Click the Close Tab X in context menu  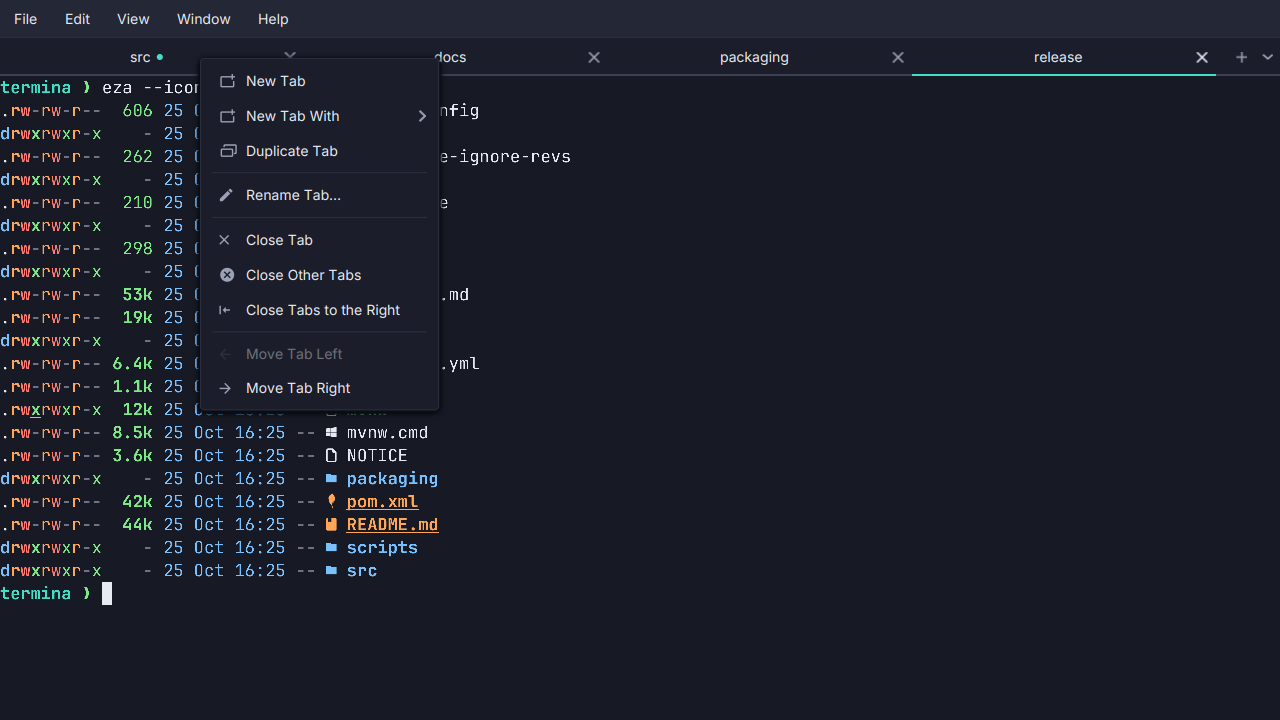[x=225, y=240]
